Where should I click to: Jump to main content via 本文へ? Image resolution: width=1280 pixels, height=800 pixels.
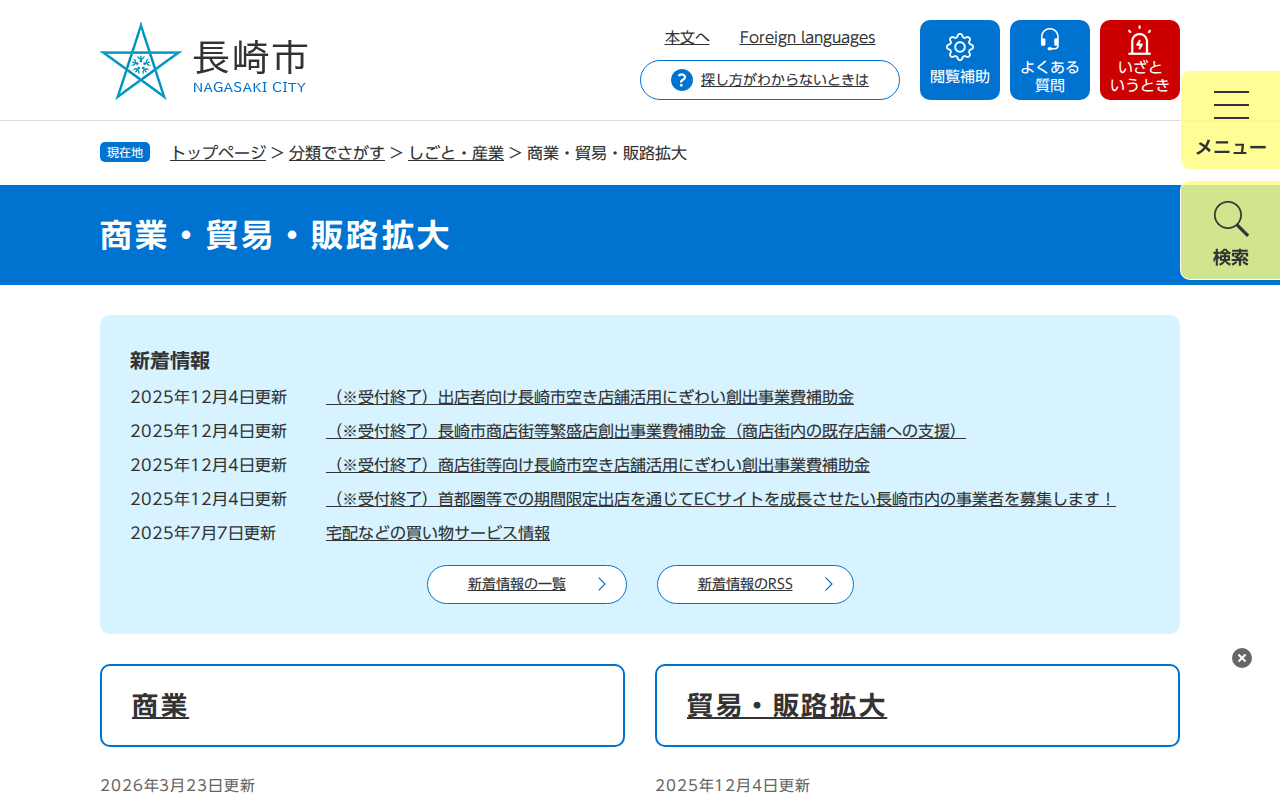686,37
